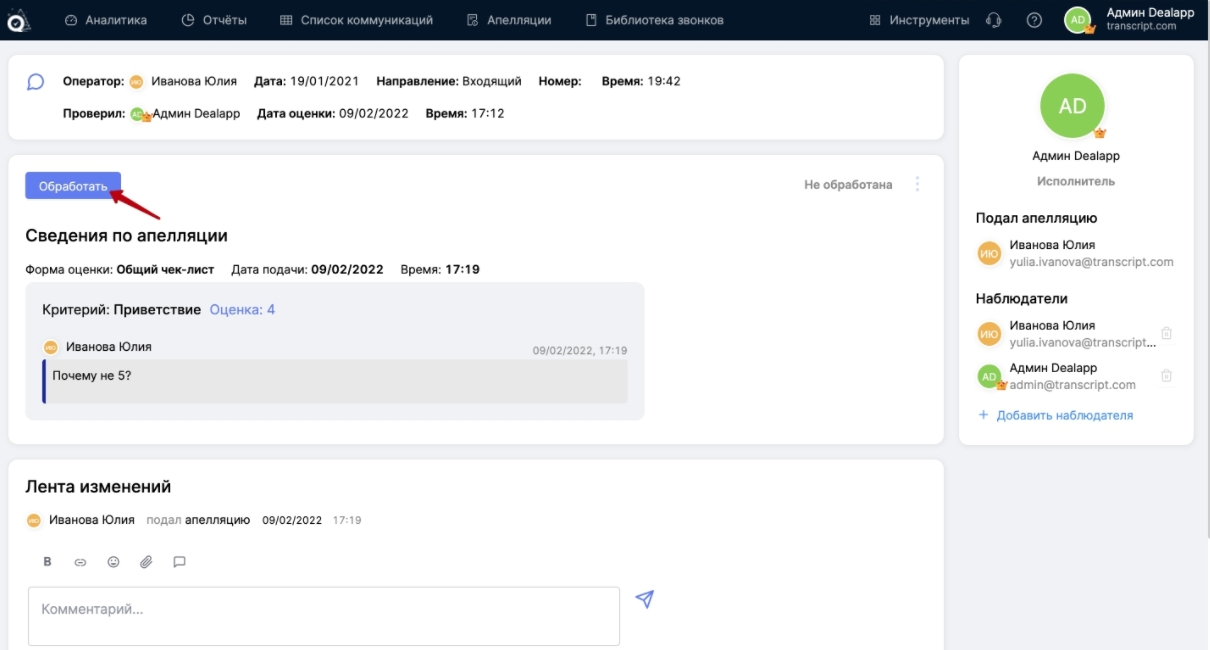Click the paperclip attach file icon
The image size is (1210, 650).
(146, 562)
